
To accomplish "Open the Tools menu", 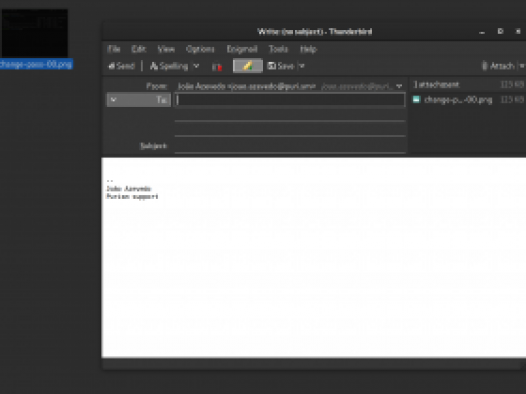I will tap(278, 49).
